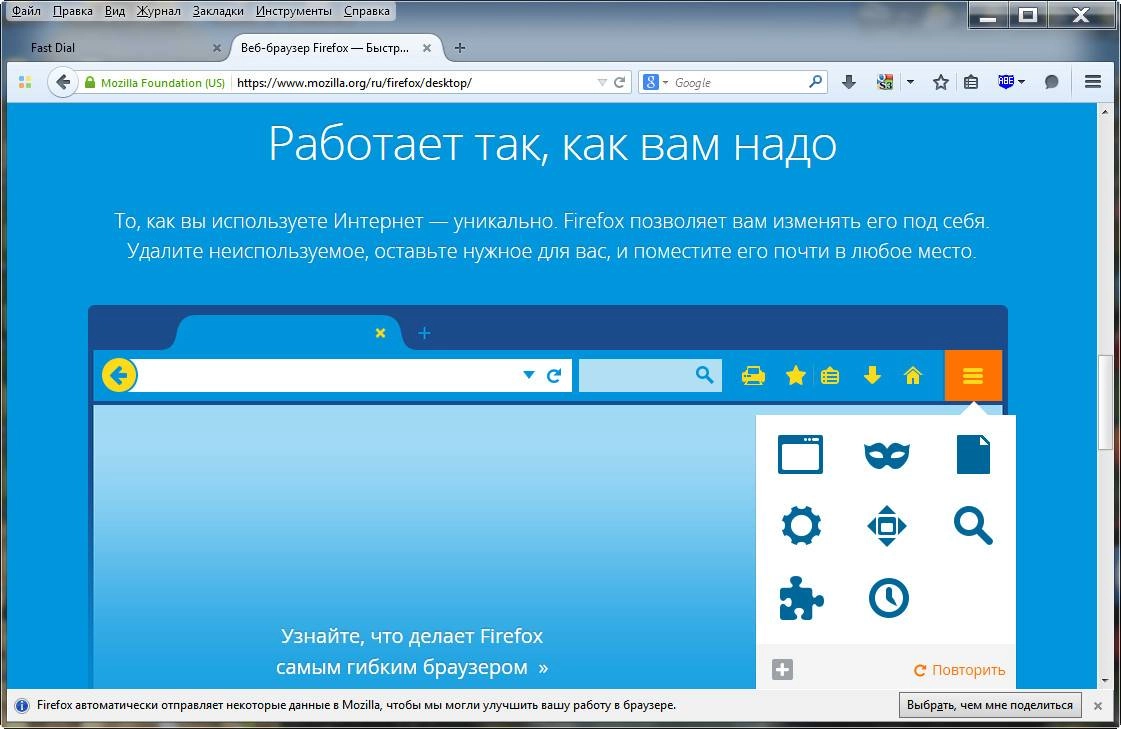Click the illustration's reload icon
Viewport: 1121px width, 729px height.
554,375
